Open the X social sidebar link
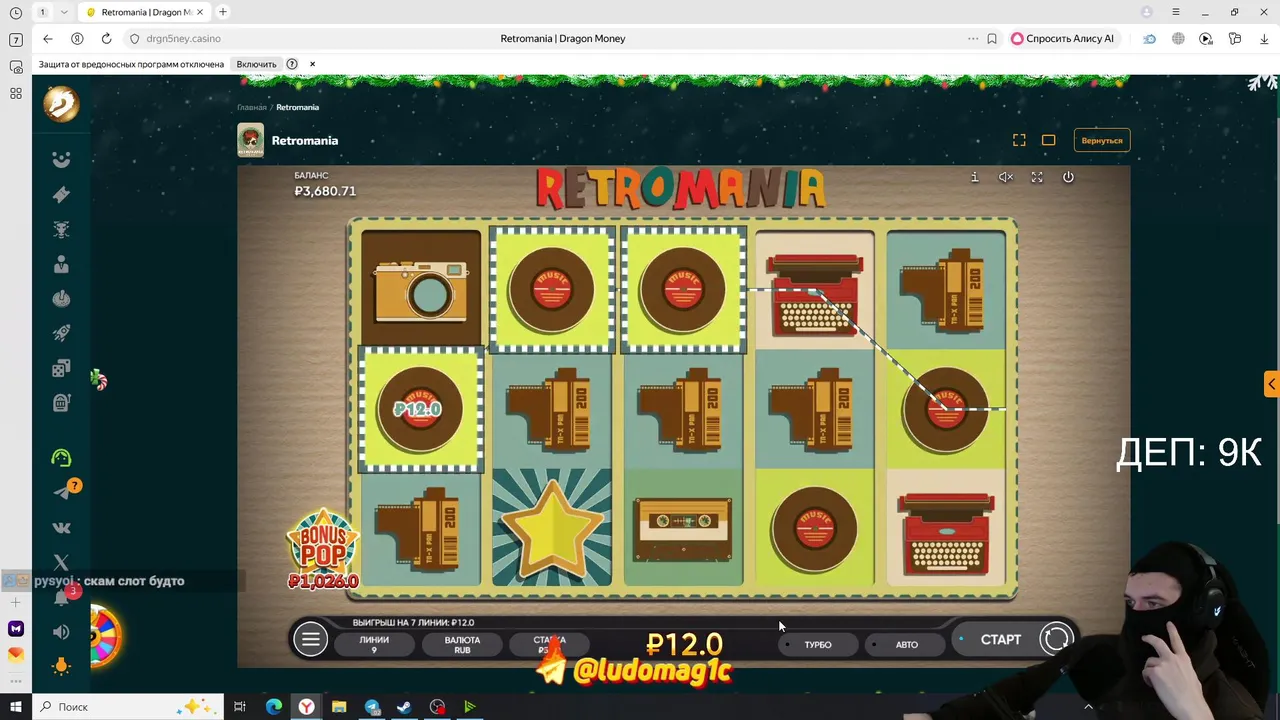Viewport: 1280px width, 720px height. pos(61,562)
